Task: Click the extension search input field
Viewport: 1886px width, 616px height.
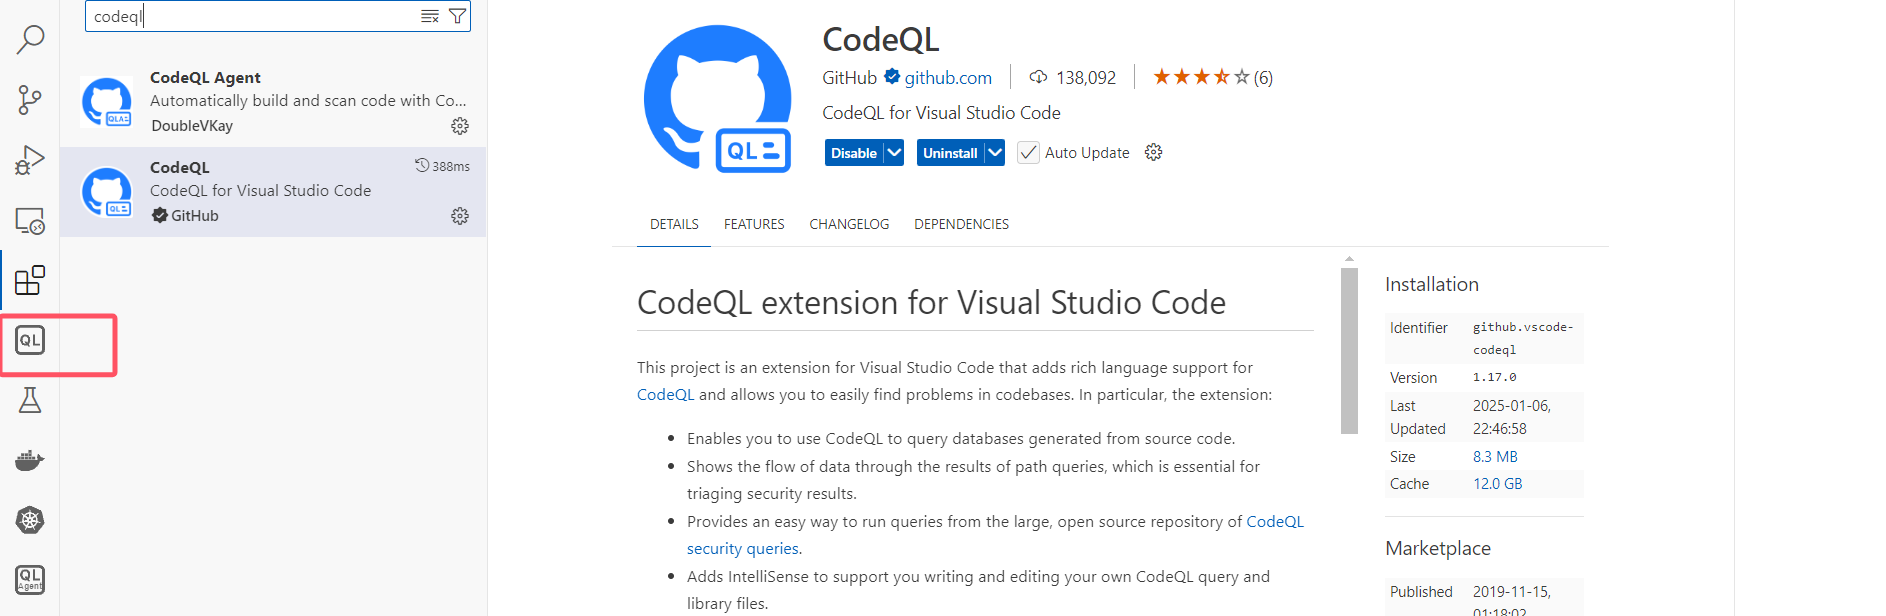Action: point(250,16)
